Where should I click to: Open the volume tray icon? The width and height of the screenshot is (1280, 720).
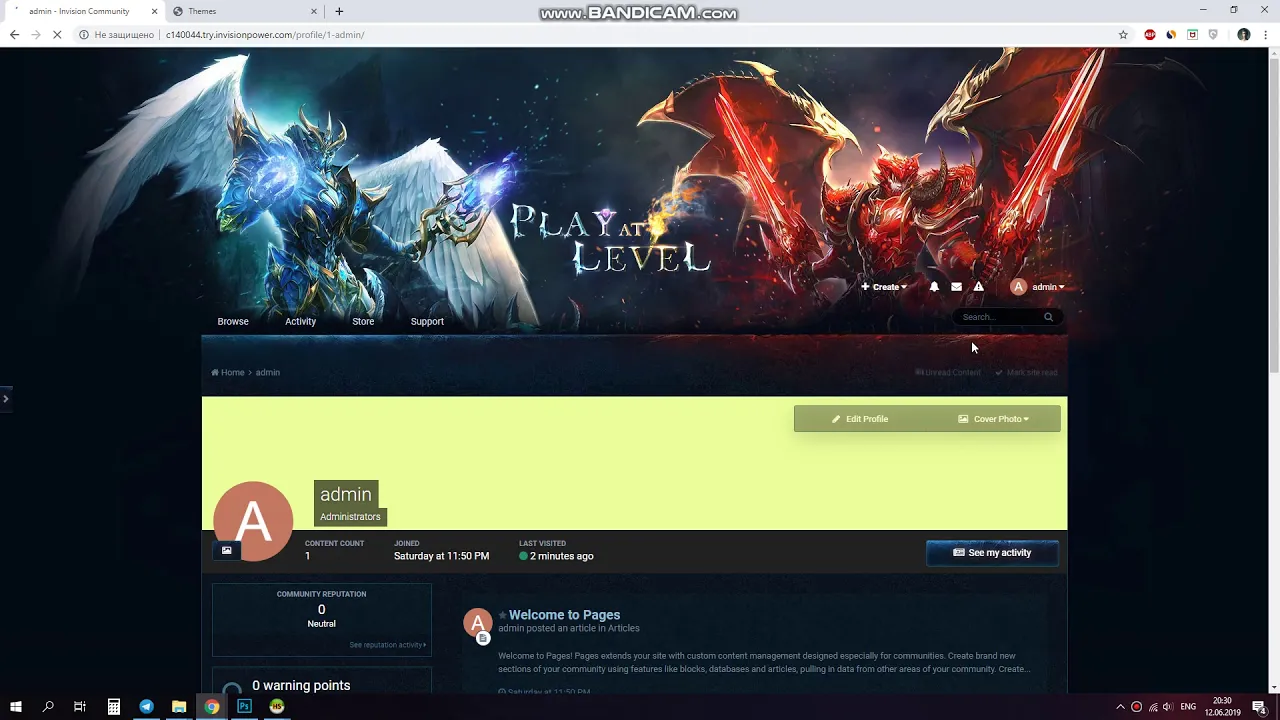pyautogui.click(x=1167, y=707)
